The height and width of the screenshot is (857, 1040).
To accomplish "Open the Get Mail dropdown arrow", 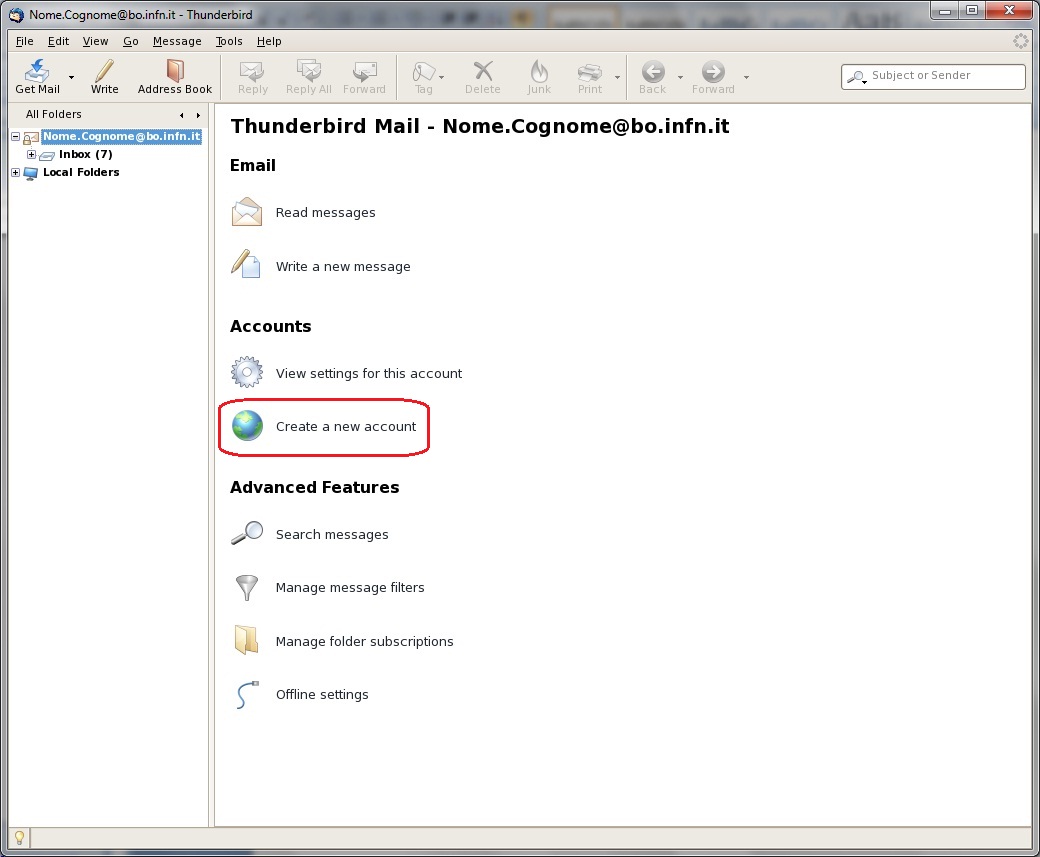I will [x=71, y=78].
